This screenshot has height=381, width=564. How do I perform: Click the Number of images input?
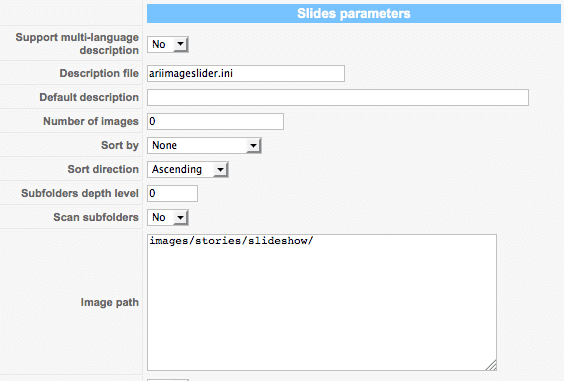[215, 121]
